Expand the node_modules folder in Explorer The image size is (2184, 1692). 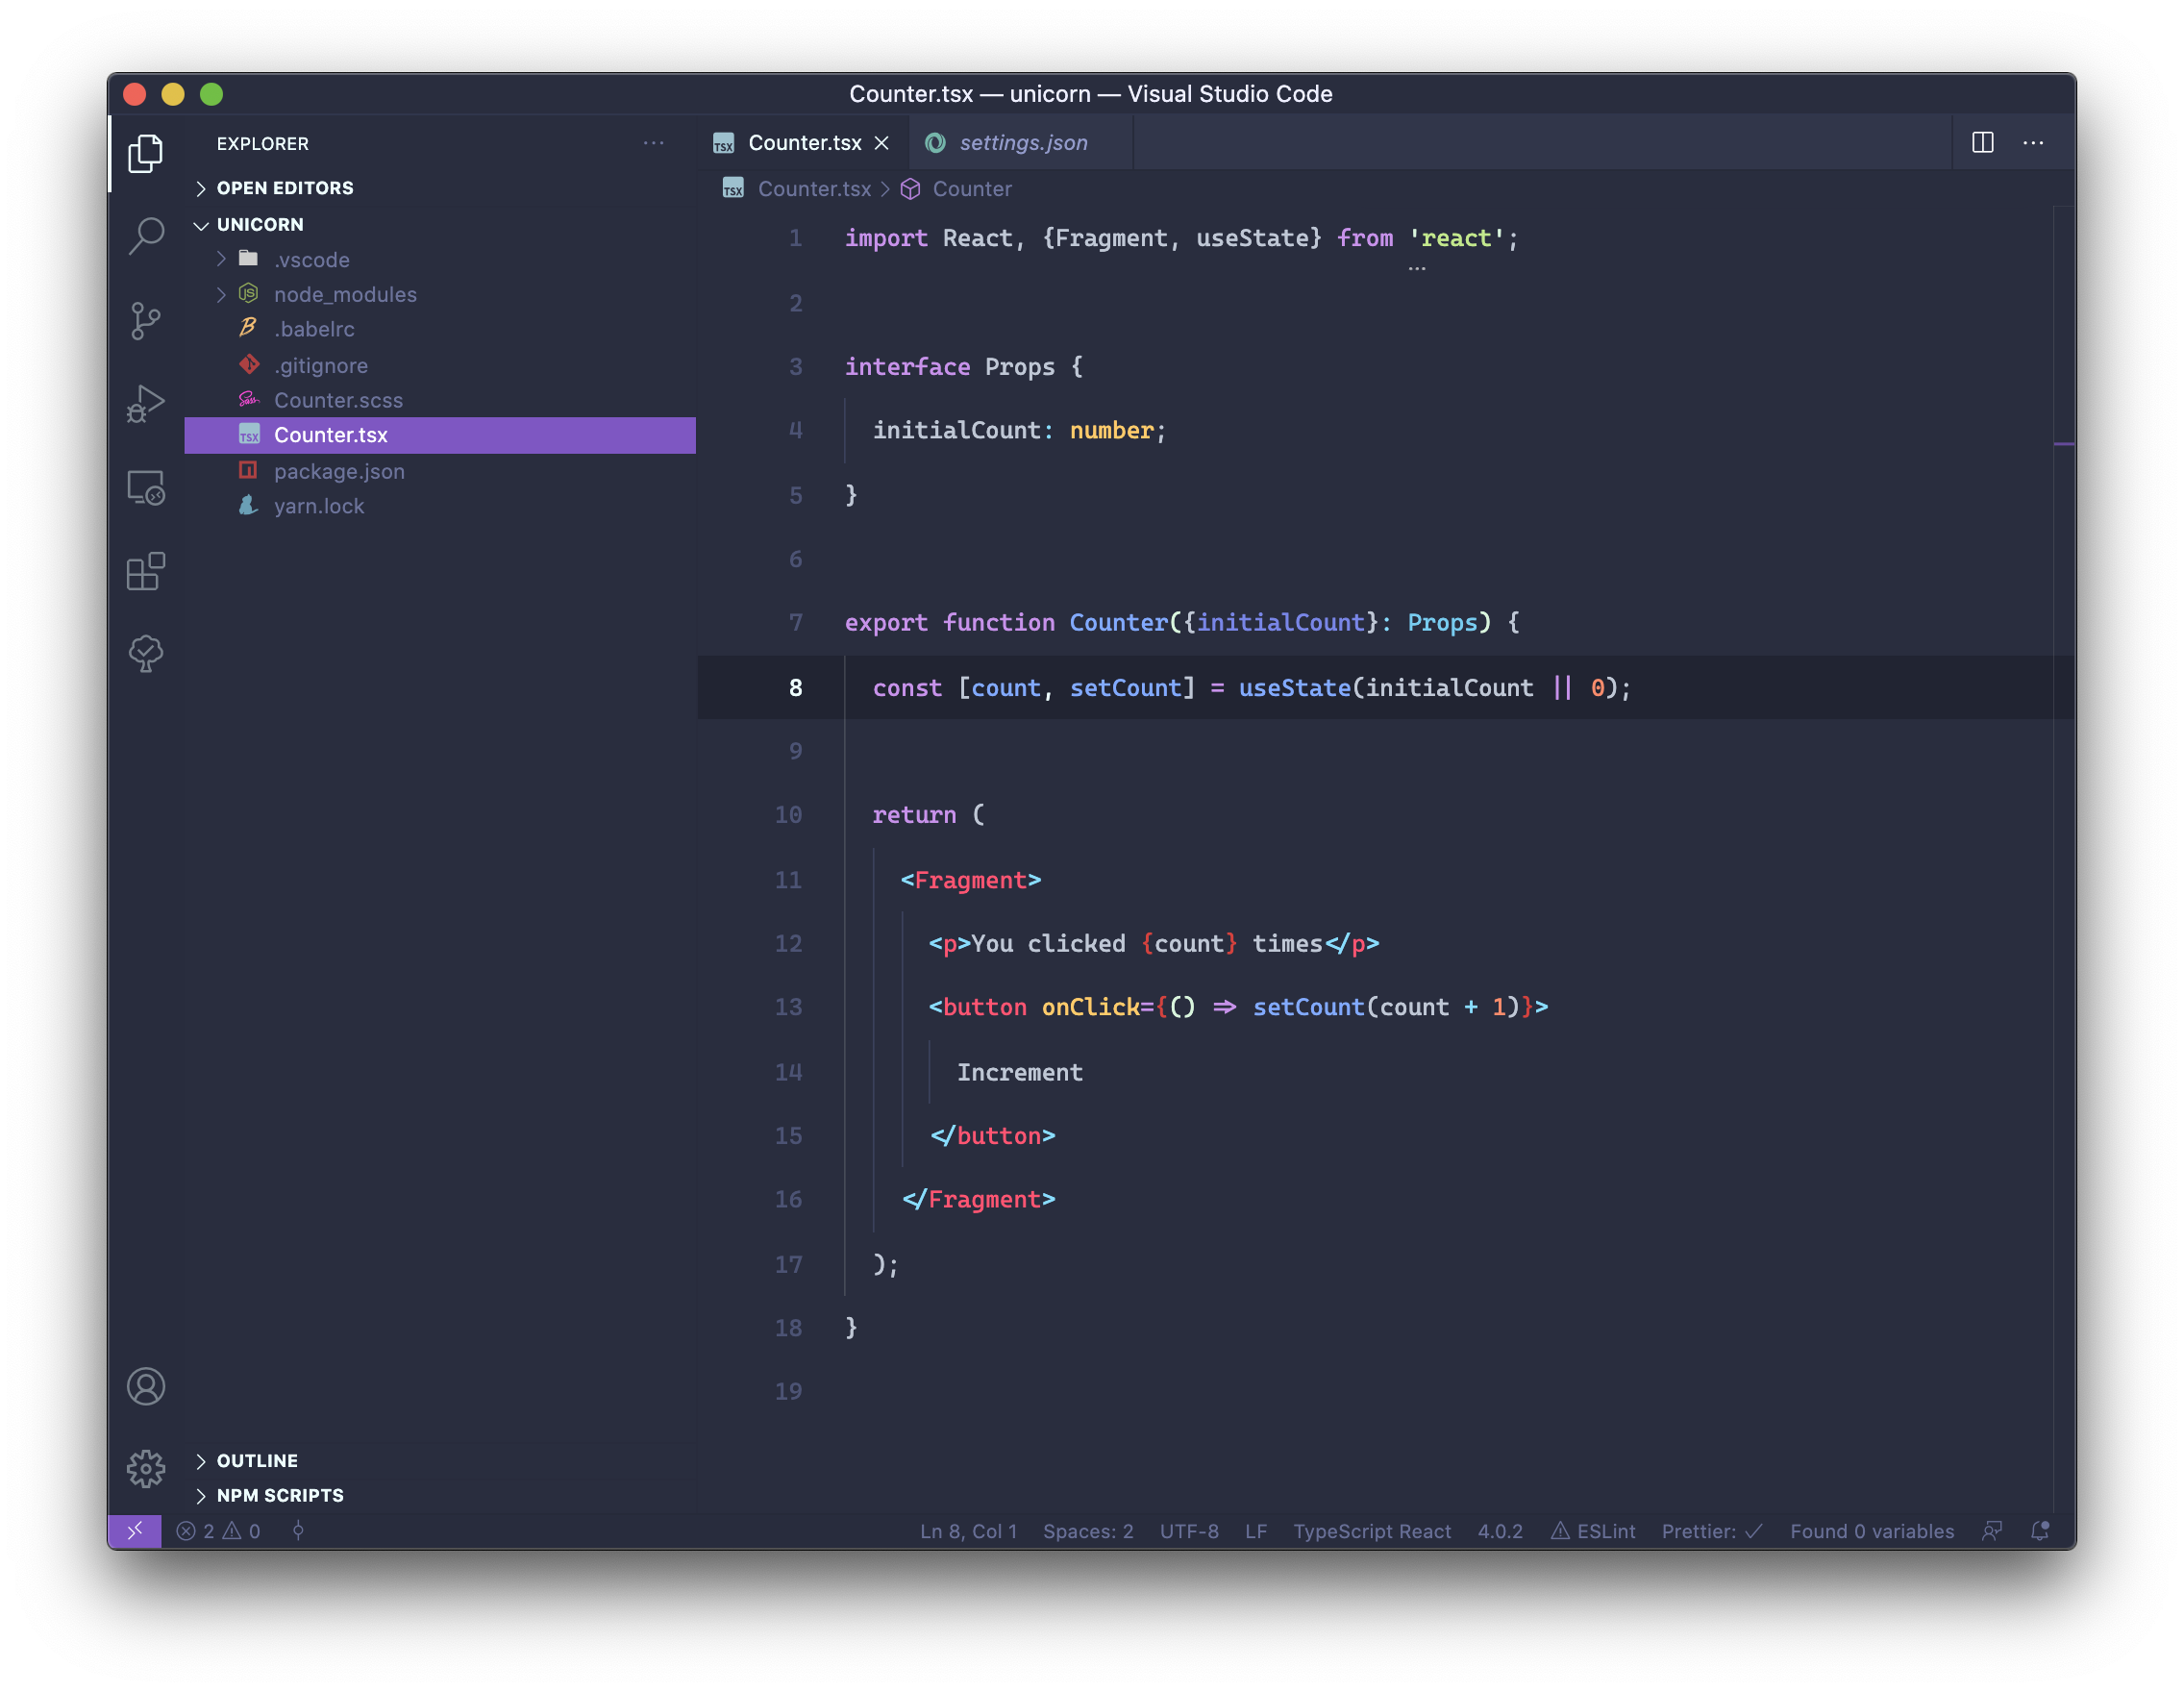tap(225, 292)
